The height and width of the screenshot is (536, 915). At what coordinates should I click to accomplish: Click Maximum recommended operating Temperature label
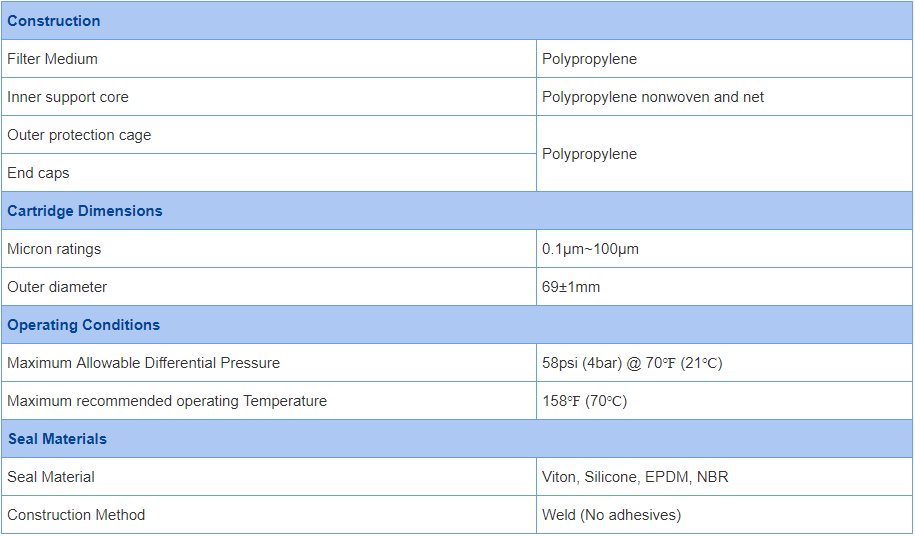(167, 401)
